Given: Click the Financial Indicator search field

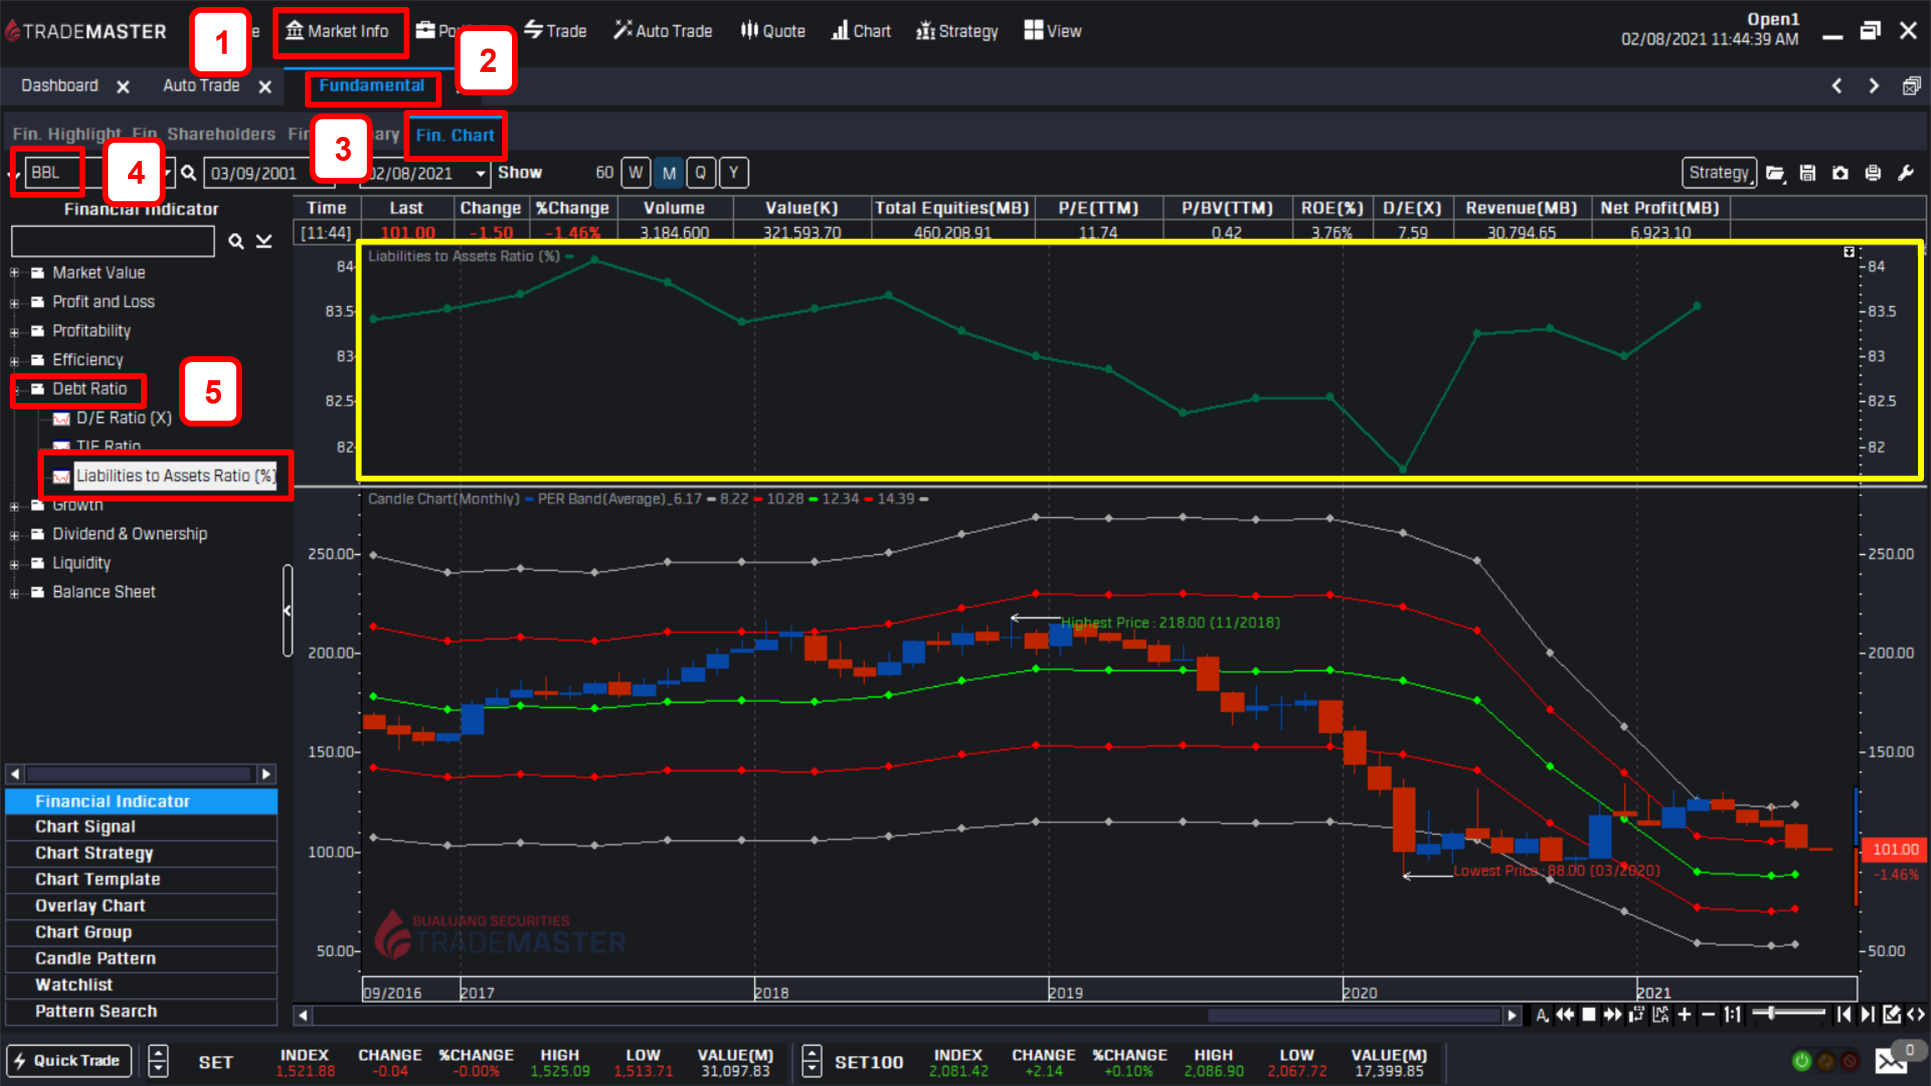Looking at the screenshot, I should [x=113, y=241].
